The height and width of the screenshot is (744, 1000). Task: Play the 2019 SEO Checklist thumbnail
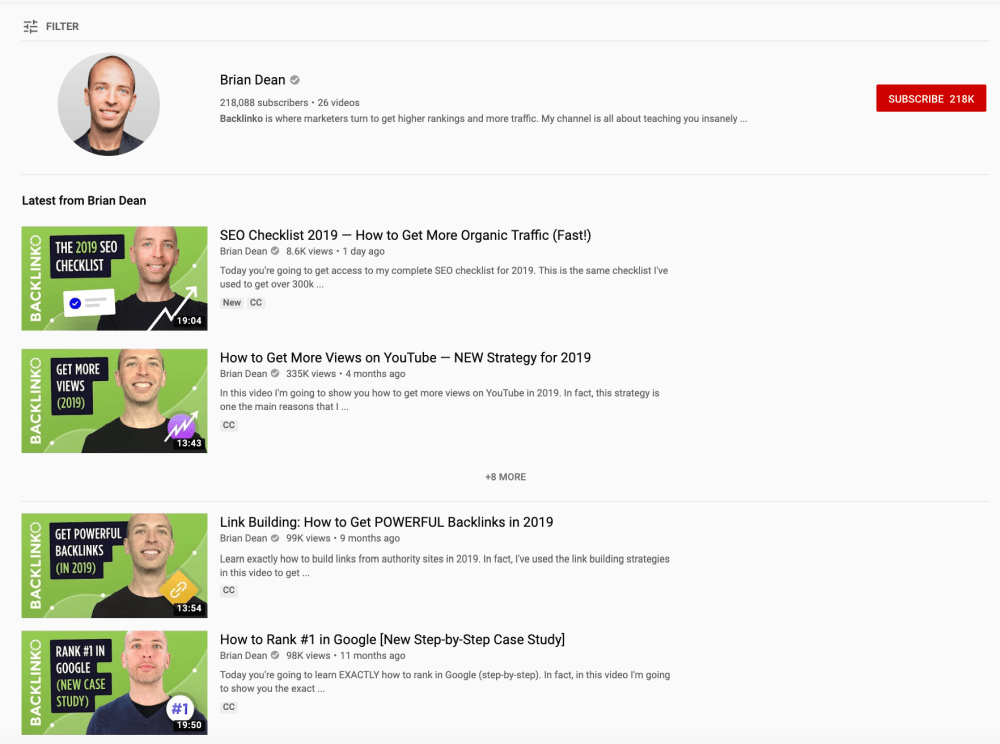click(115, 279)
